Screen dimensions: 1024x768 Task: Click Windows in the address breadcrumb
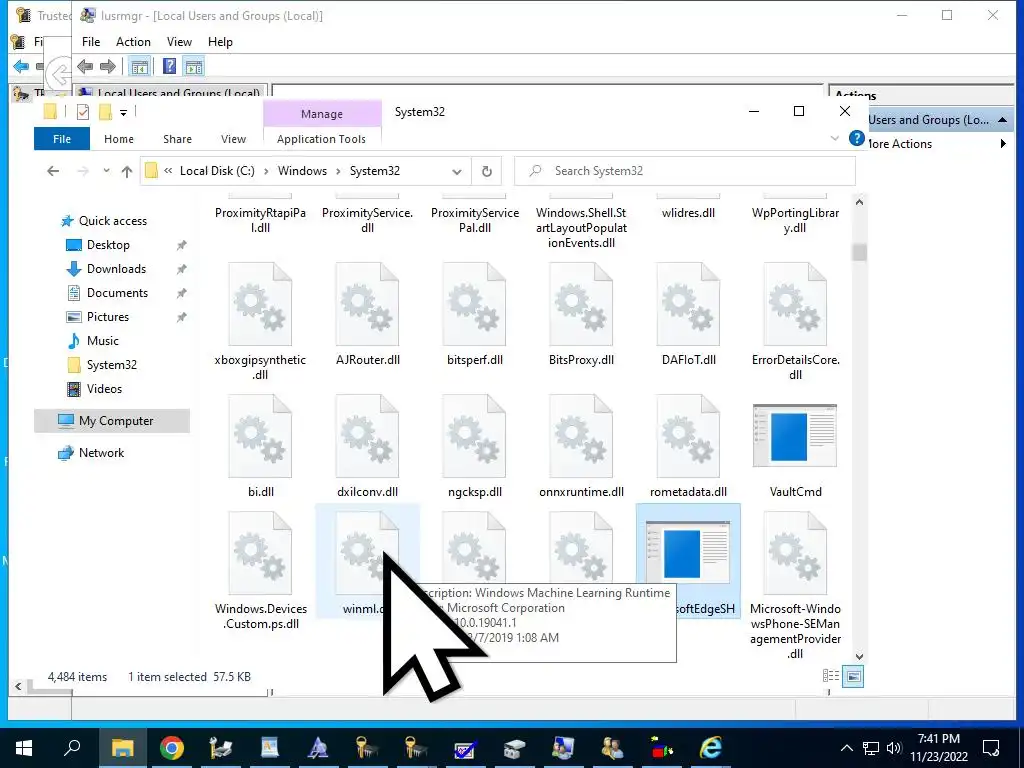(302, 171)
